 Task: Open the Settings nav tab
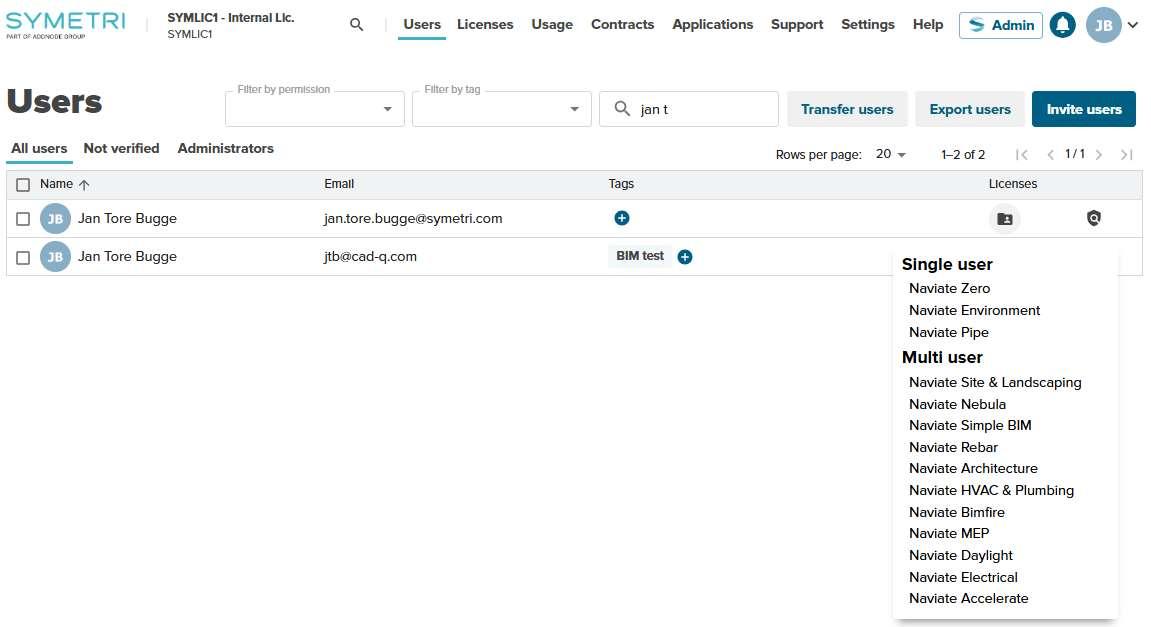click(x=868, y=24)
